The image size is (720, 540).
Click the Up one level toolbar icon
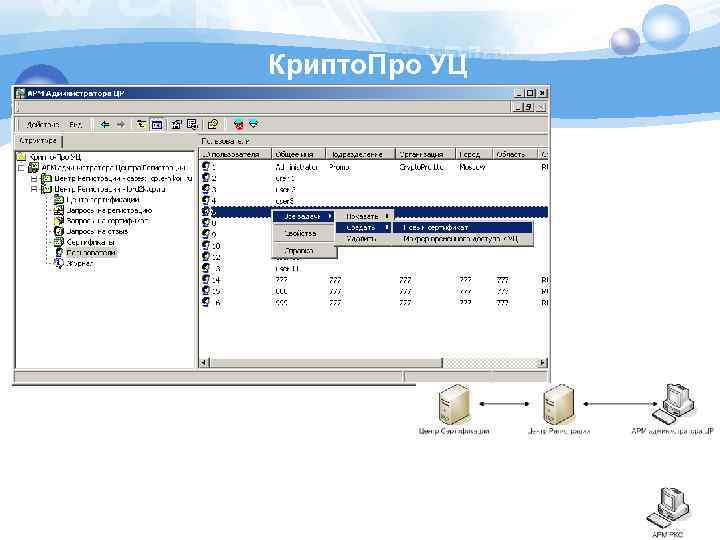(x=141, y=124)
